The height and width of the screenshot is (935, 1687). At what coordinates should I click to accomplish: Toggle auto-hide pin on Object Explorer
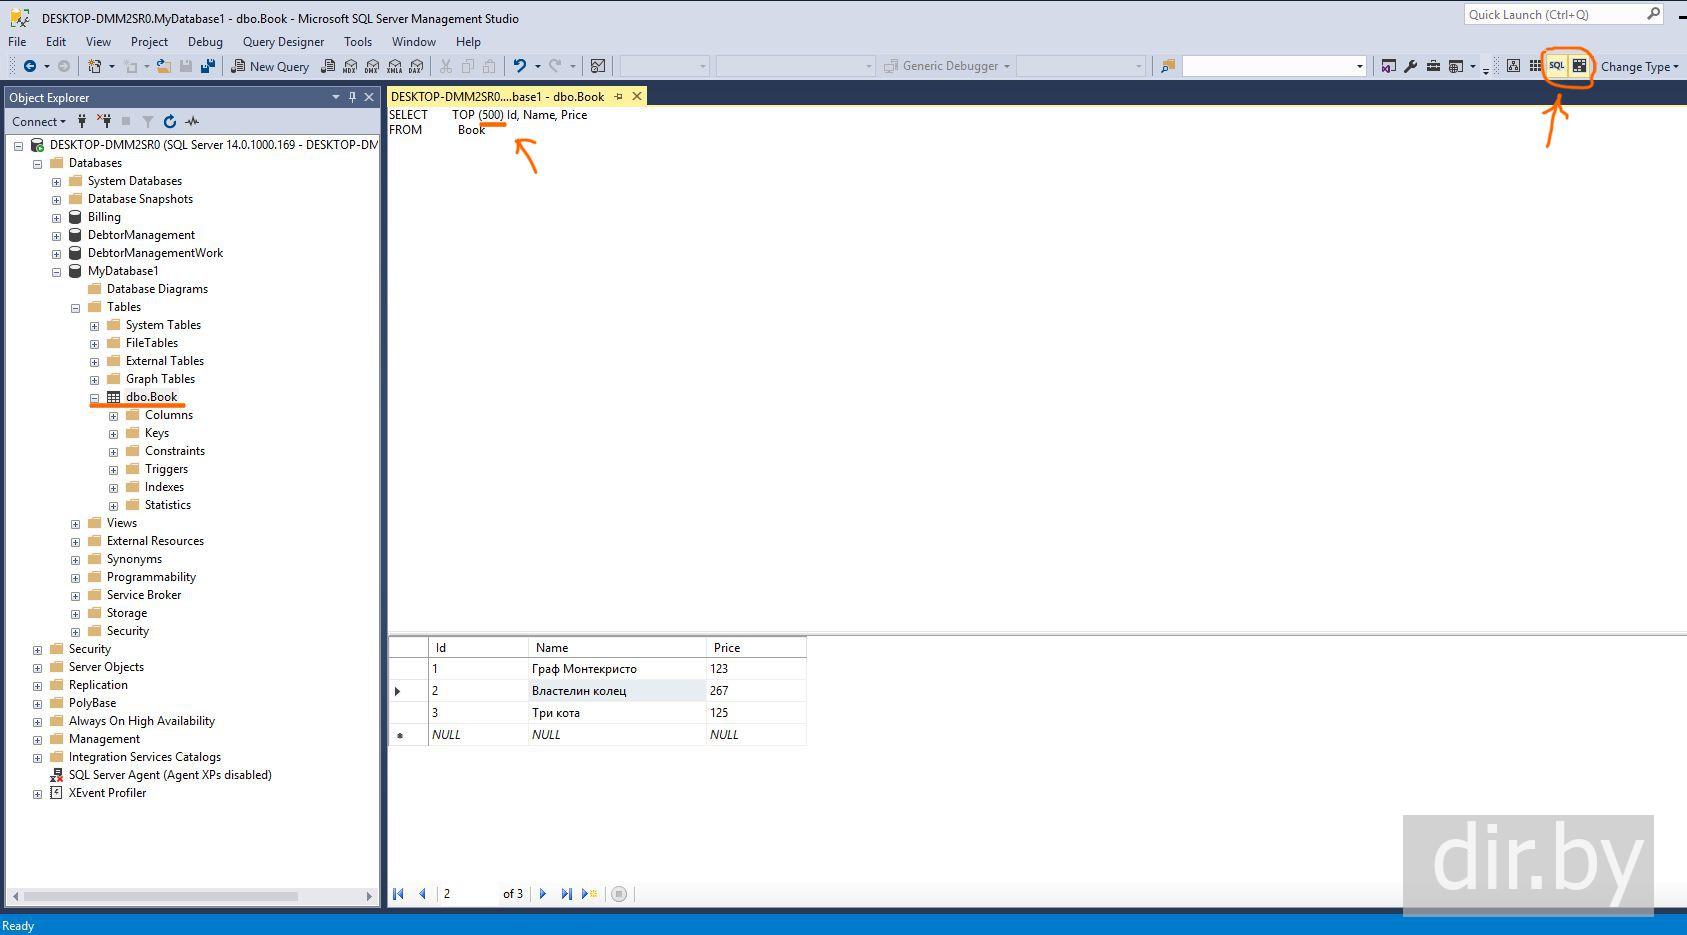[x=352, y=97]
